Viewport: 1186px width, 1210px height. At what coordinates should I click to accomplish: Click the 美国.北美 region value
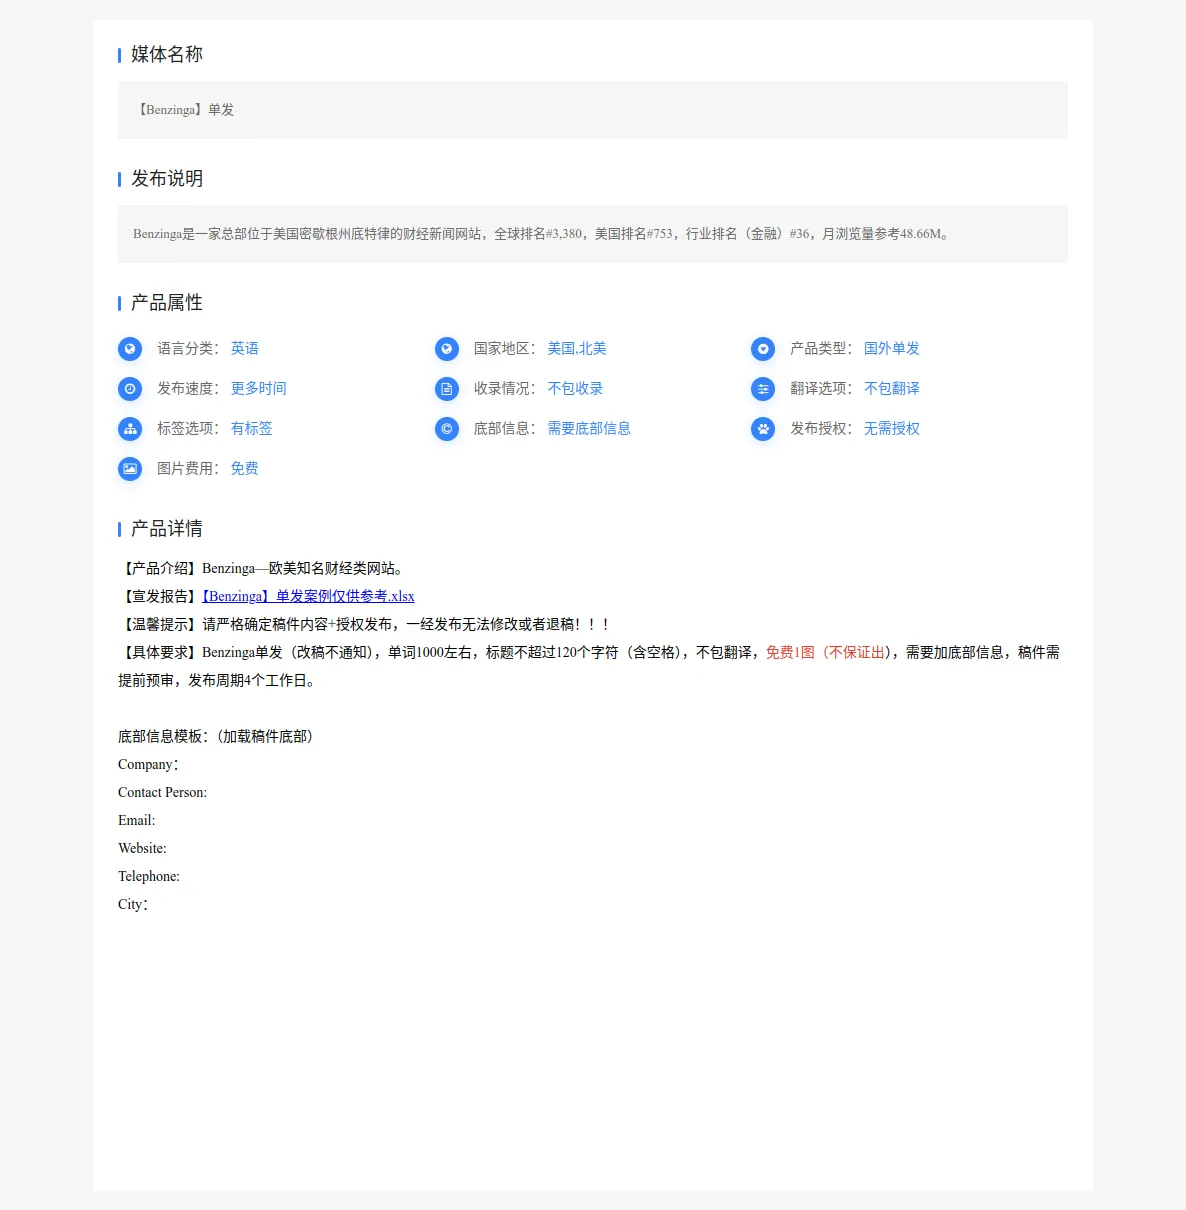pos(577,348)
